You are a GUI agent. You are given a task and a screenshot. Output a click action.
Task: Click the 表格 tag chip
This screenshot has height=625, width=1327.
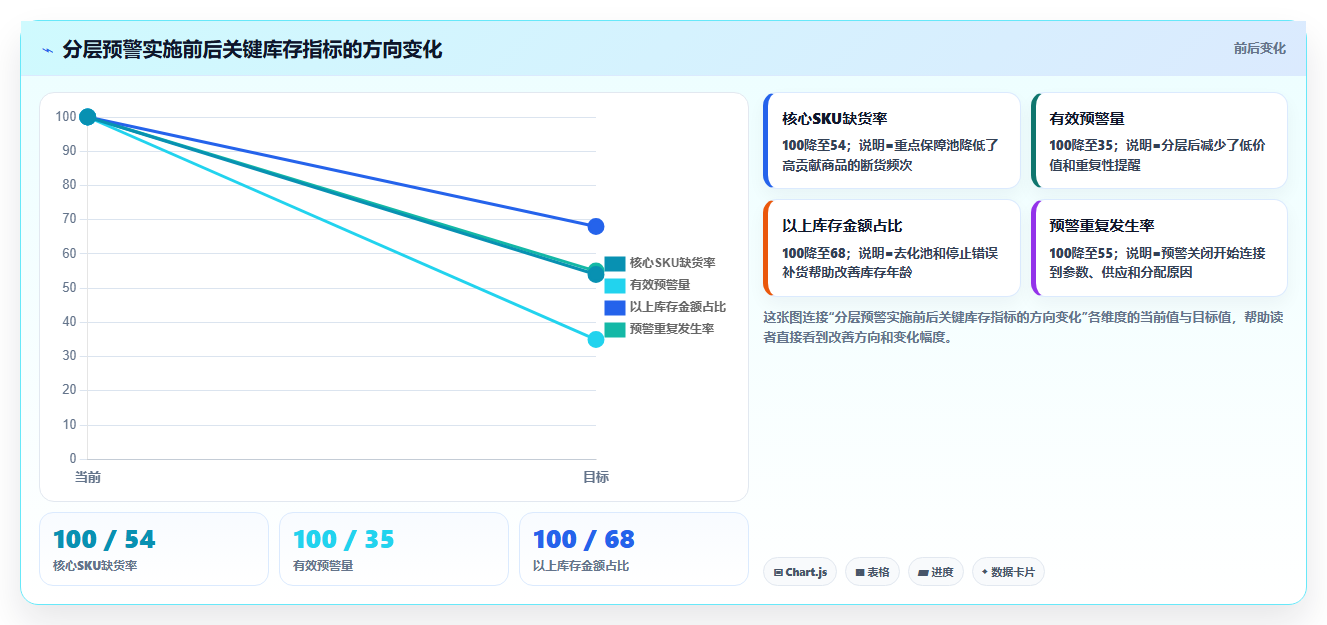tap(872, 572)
